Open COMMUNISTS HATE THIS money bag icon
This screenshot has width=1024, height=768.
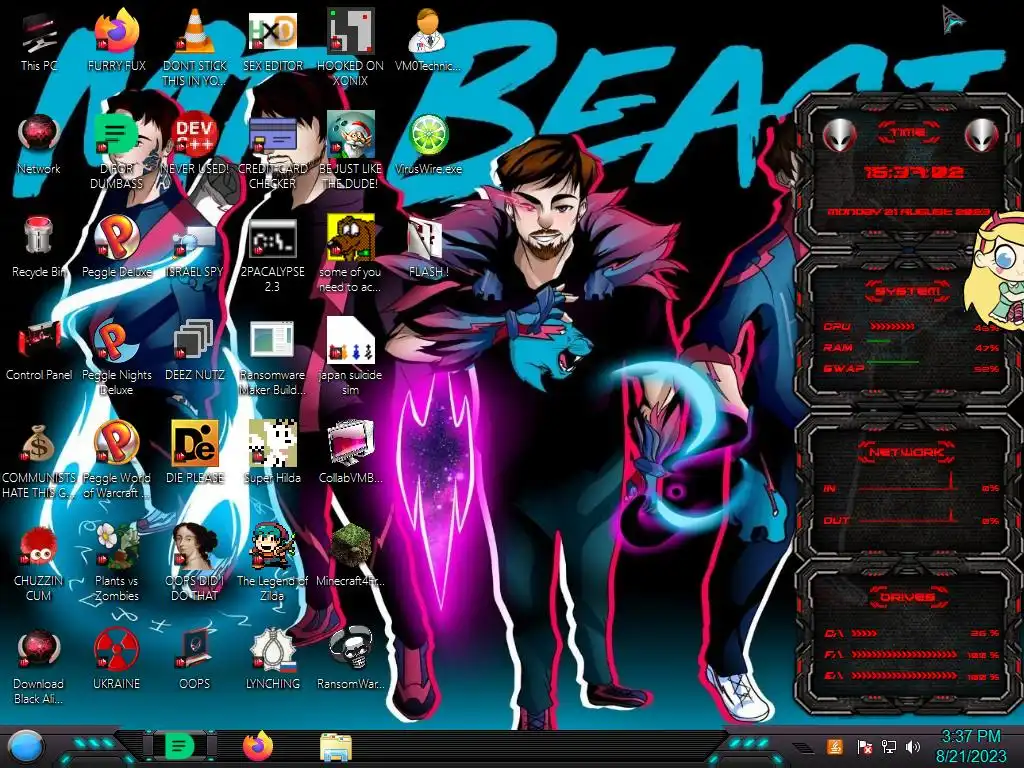tap(39, 460)
